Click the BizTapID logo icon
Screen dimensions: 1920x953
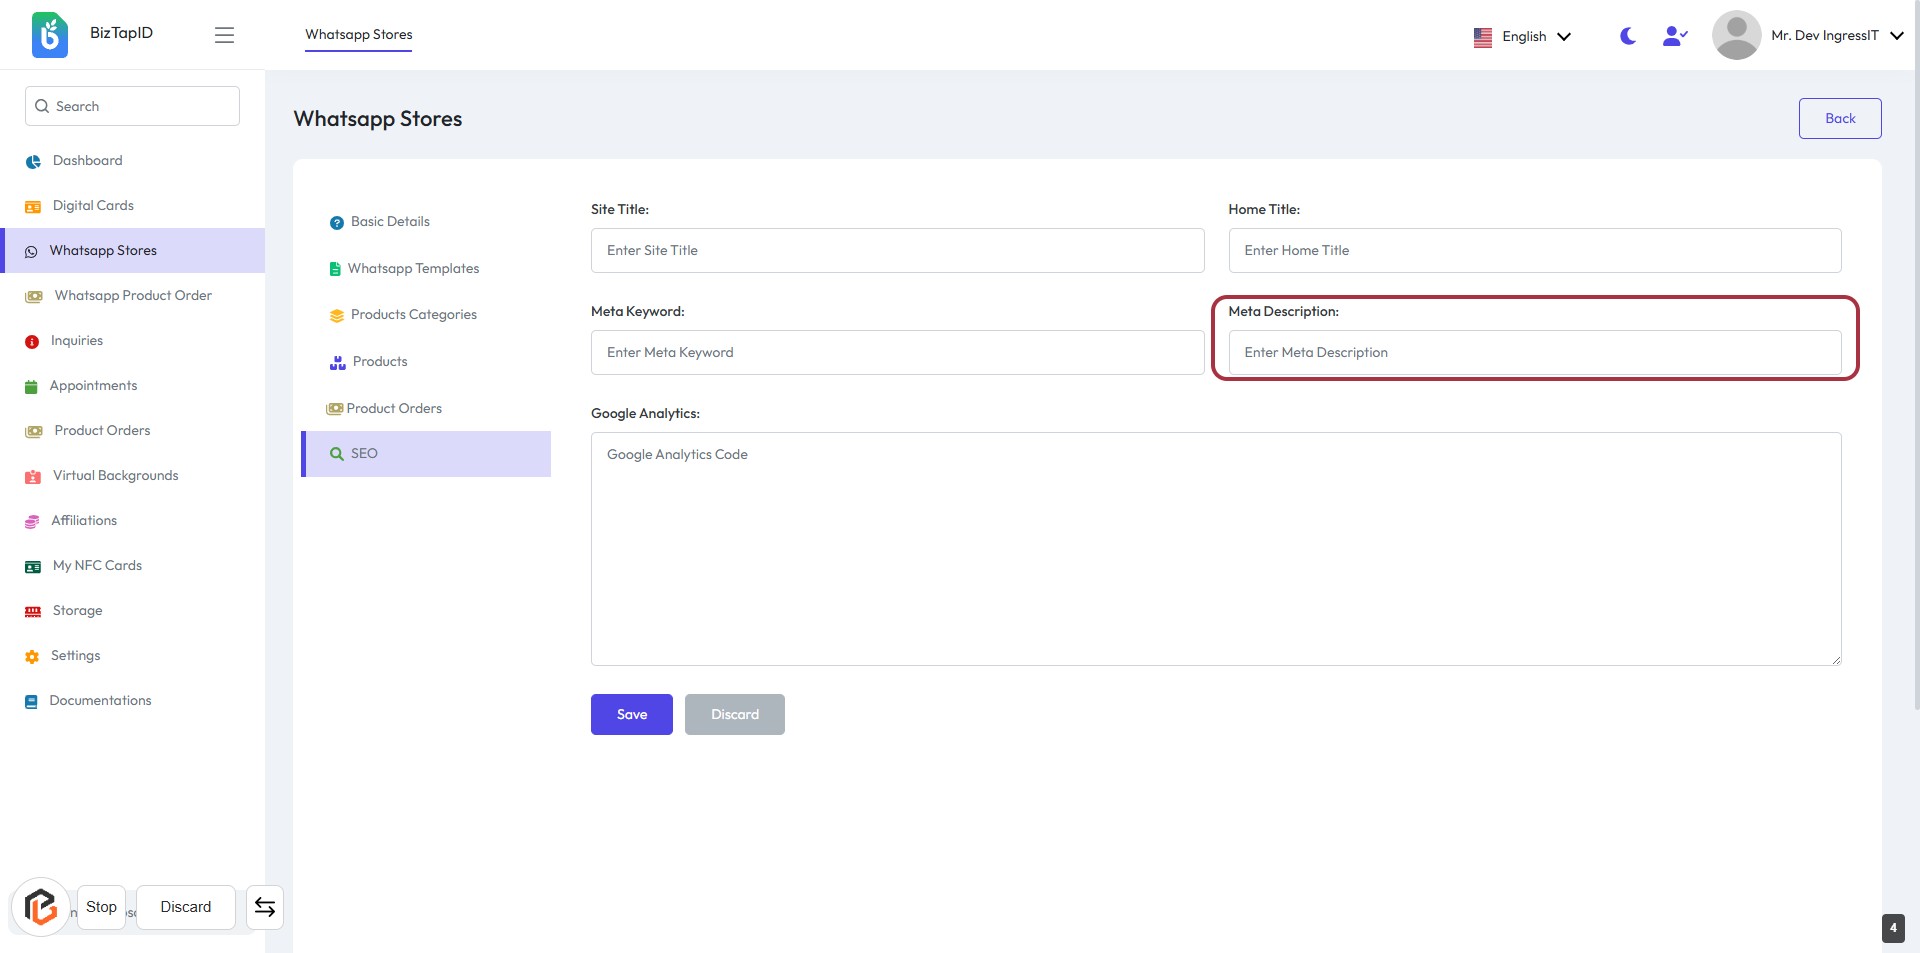pos(49,35)
